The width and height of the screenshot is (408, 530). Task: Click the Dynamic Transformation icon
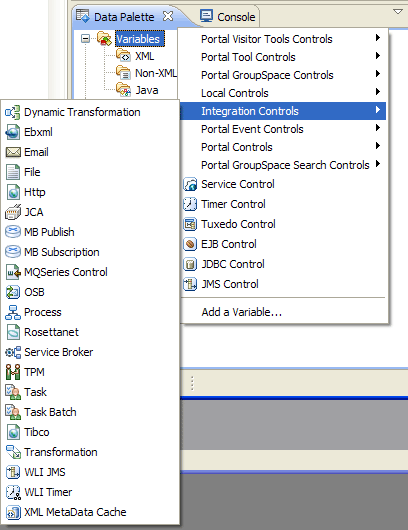coord(13,112)
